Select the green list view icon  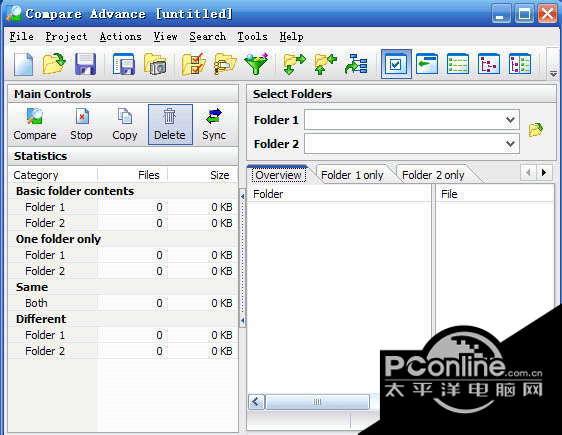(458, 64)
